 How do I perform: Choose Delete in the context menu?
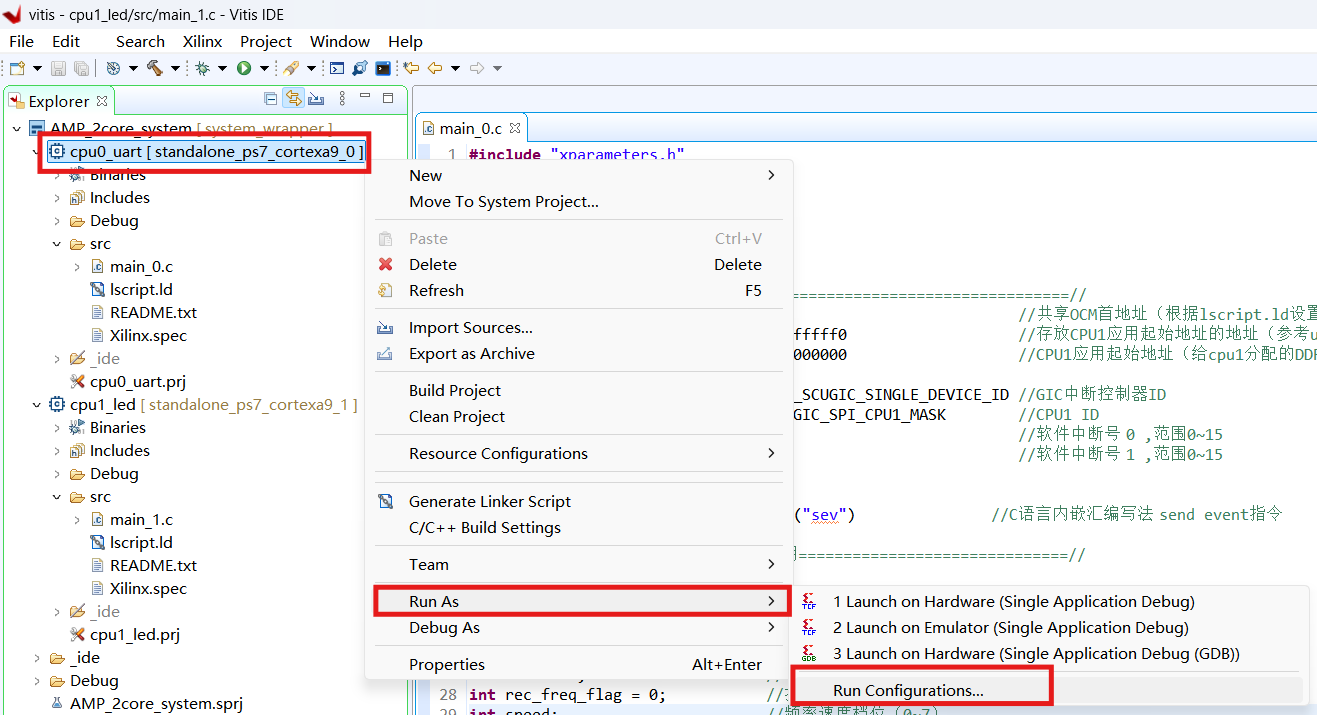coord(579,265)
